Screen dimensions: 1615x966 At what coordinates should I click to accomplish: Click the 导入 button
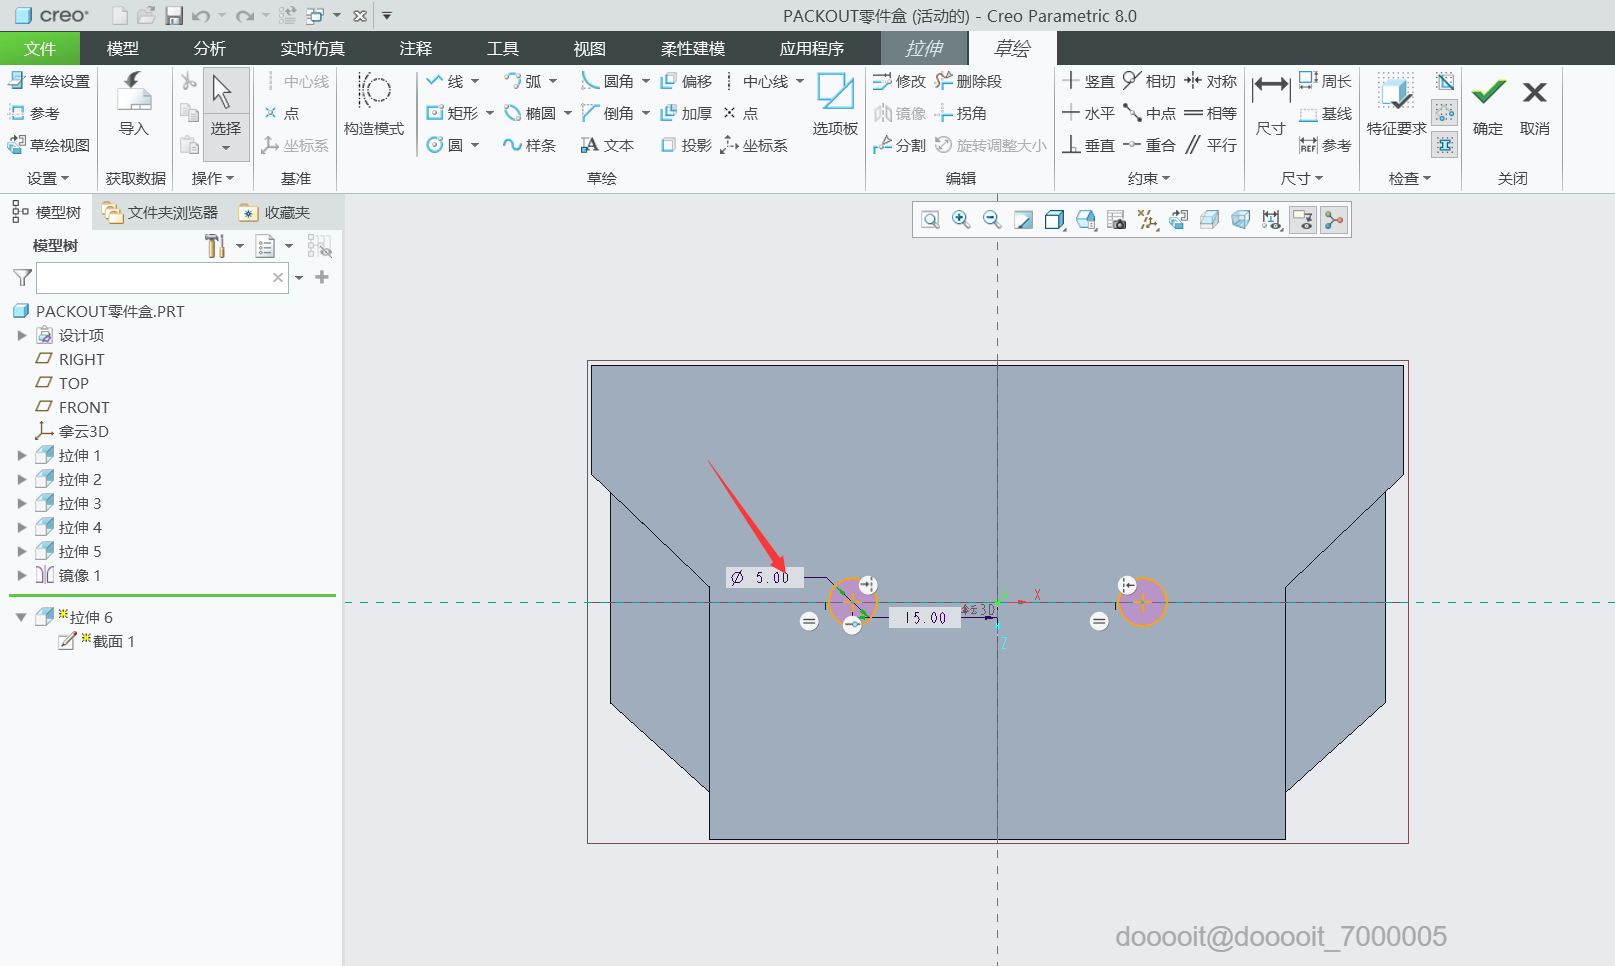[134, 104]
